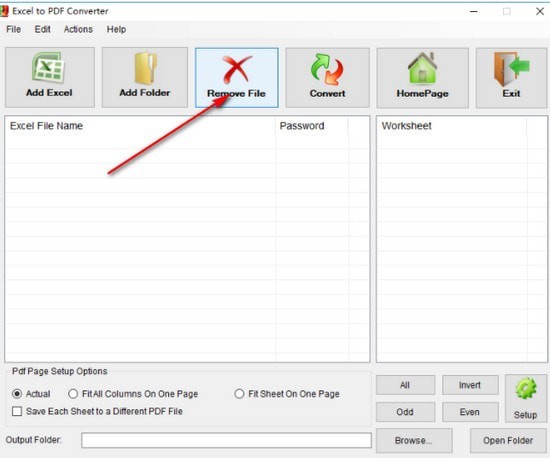Start conversion with the Convert button
The image size is (550, 458).
click(327, 78)
